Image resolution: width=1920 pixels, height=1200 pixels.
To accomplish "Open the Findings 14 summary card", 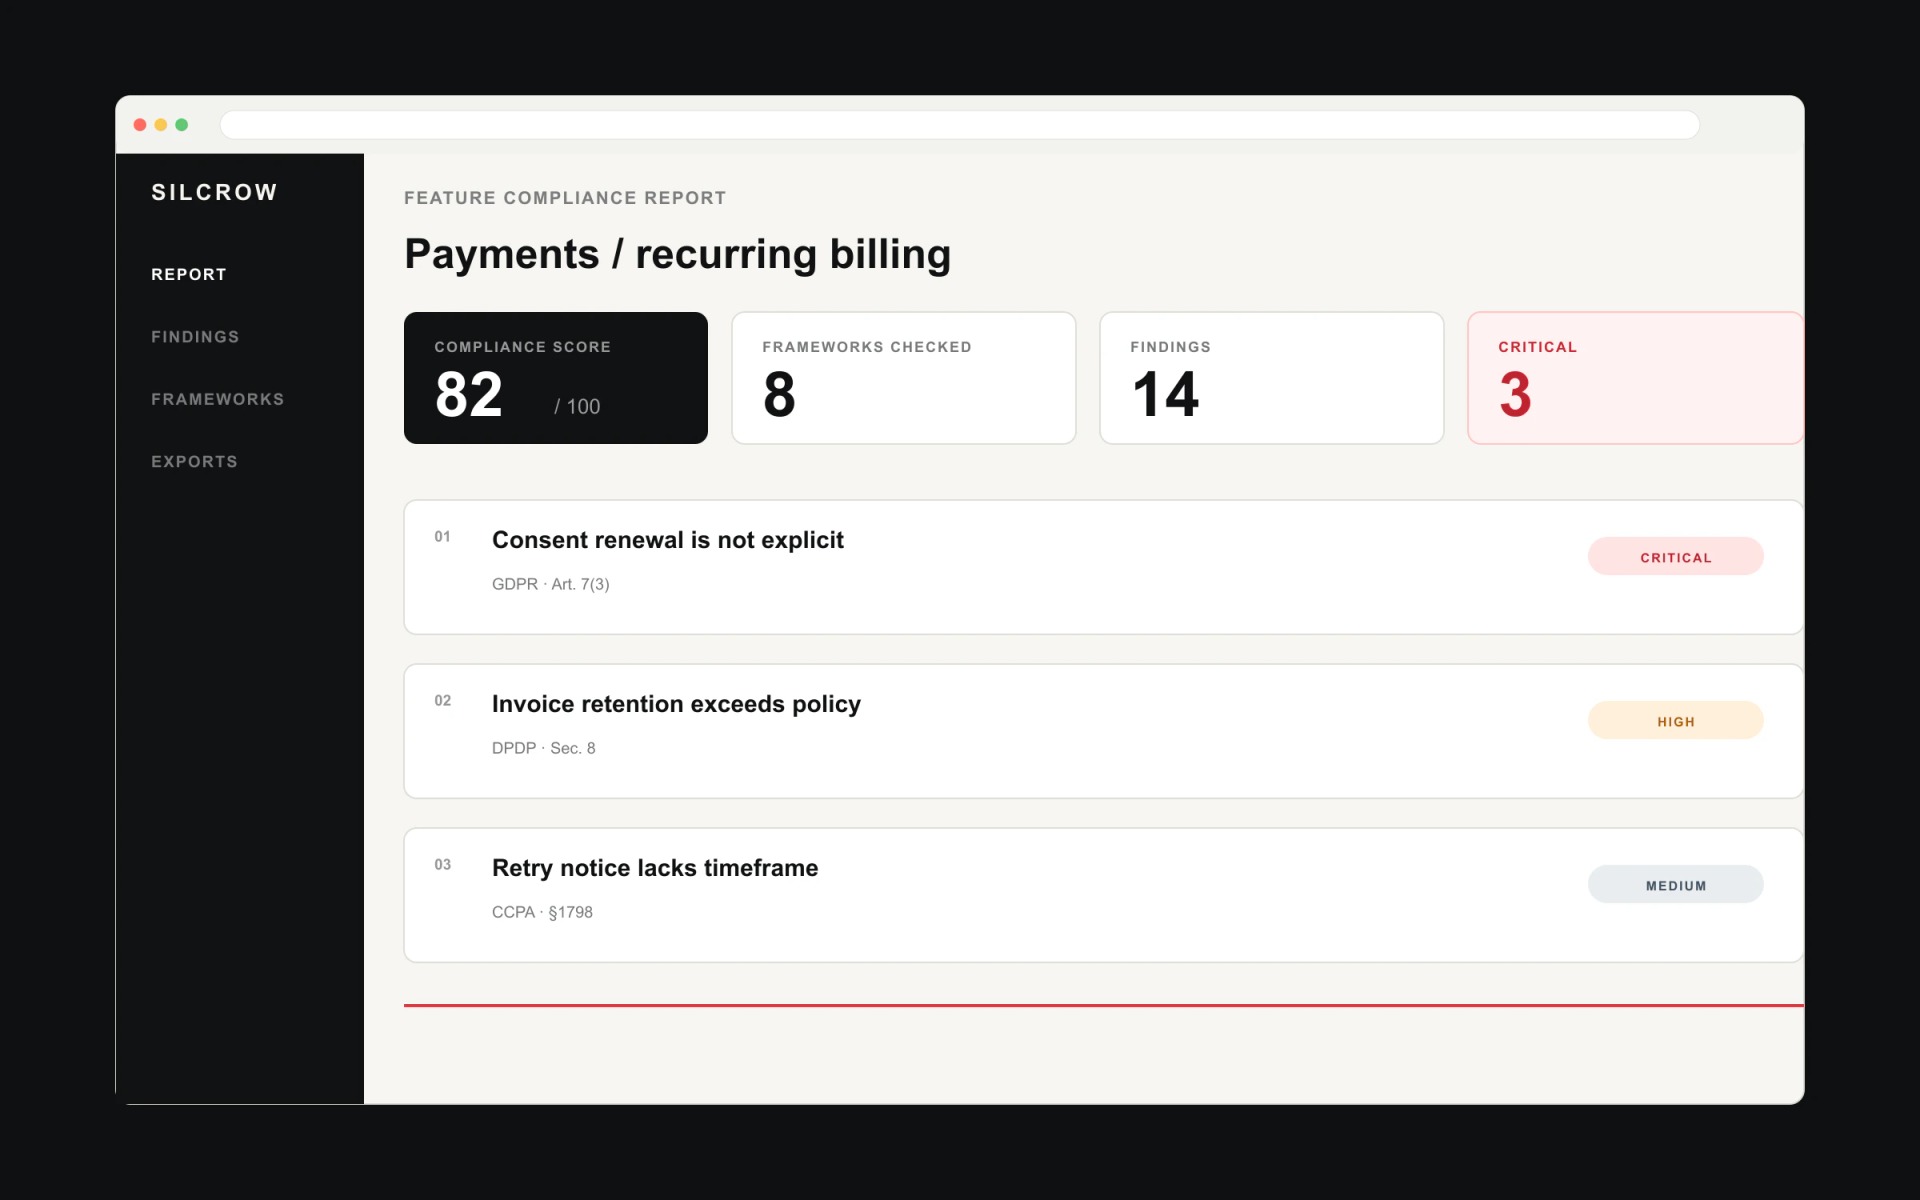I will pos(1272,378).
